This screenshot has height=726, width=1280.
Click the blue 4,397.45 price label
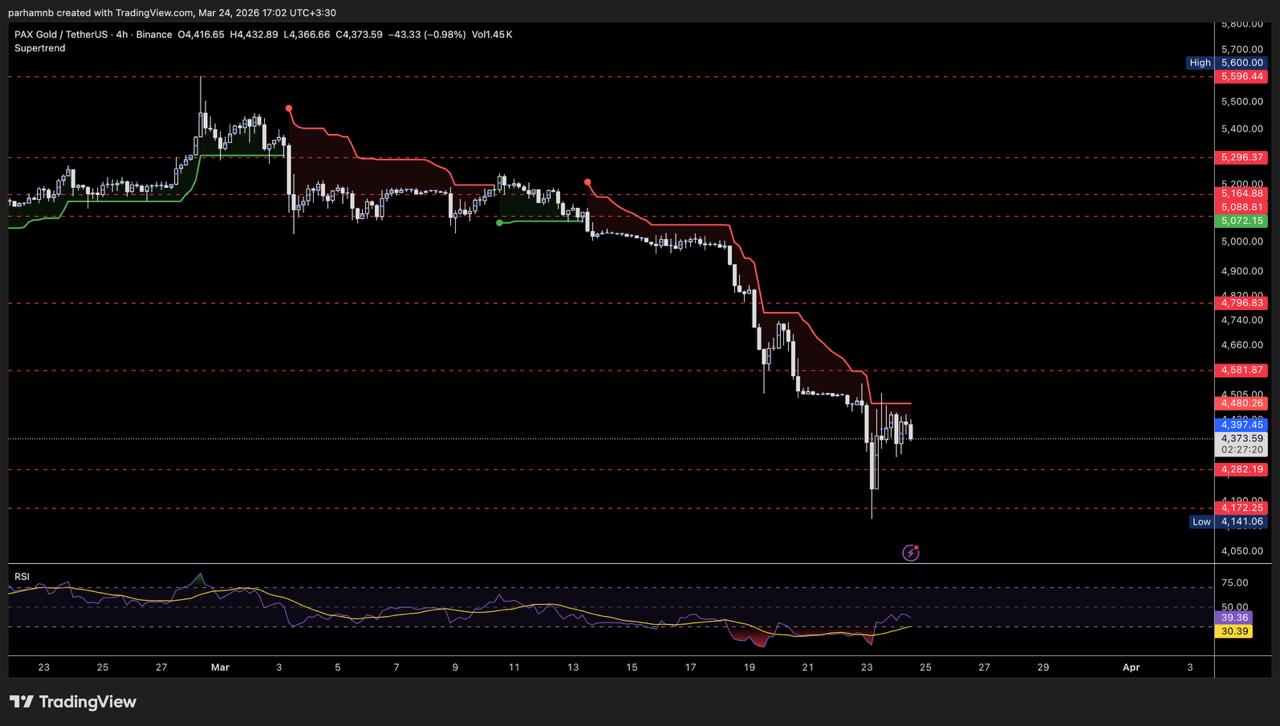point(1241,425)
